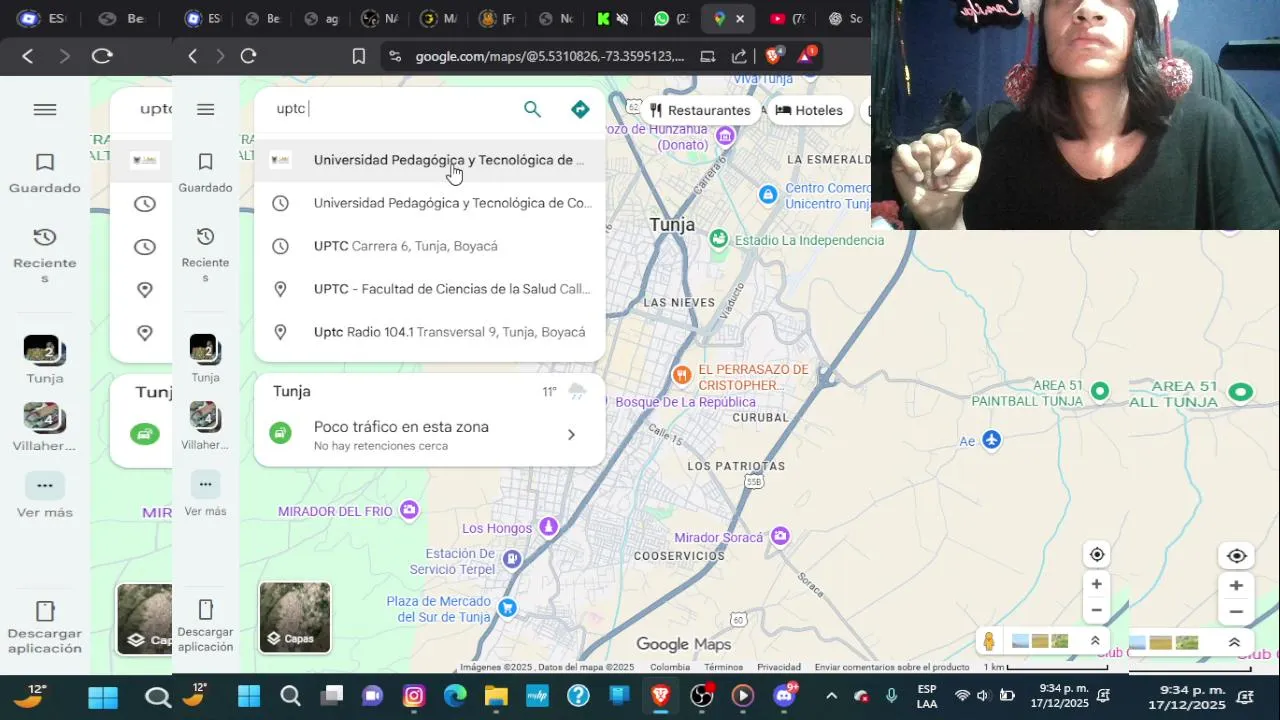
Task: Click the Mirador del Frio camera pin
Action: click(x=409, y=511)
